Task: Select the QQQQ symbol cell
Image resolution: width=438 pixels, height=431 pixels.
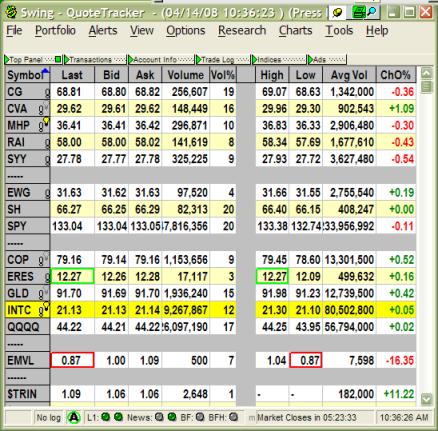Action: click(x=27, y=327)
